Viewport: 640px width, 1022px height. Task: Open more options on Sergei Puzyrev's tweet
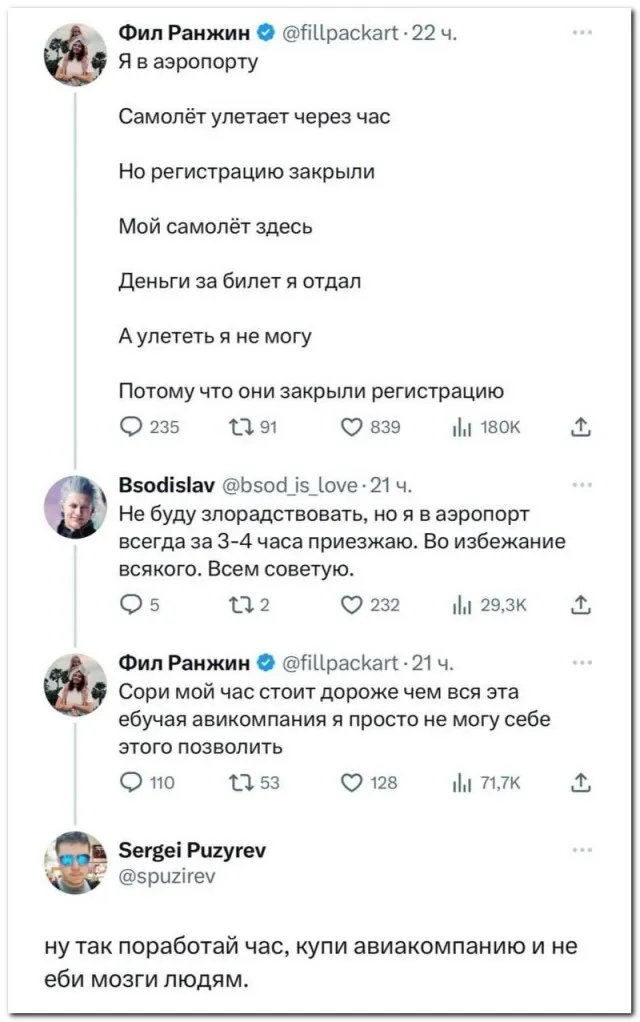(x=582, y=849)
